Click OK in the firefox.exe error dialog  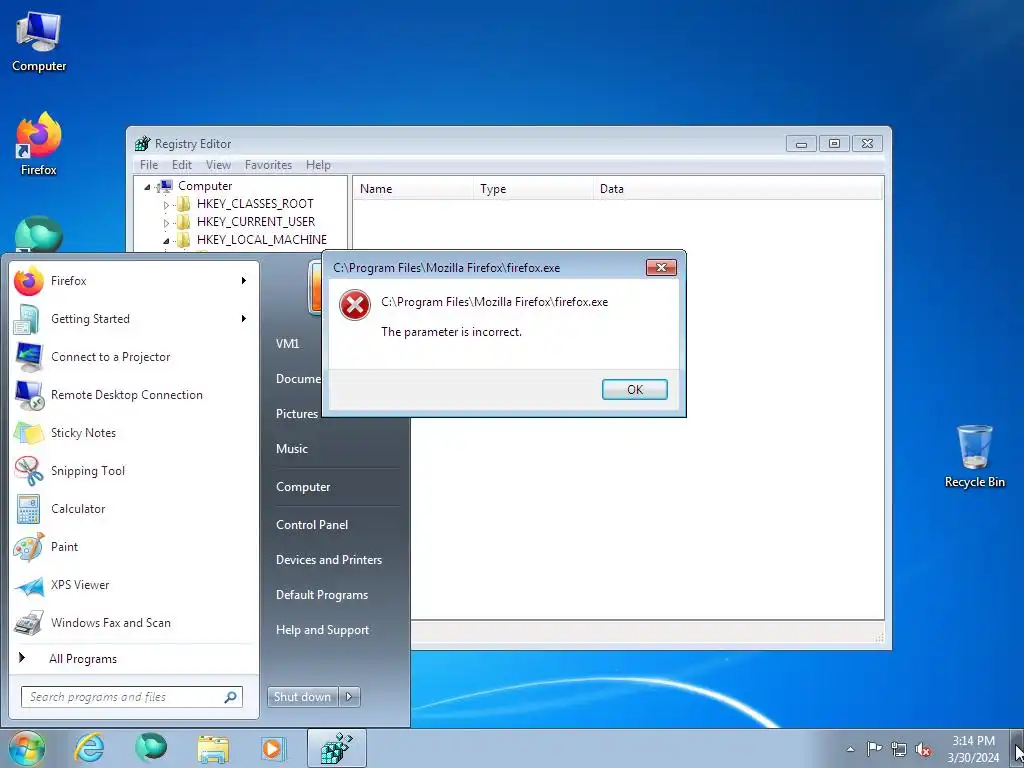pyautogui.click(x=634, y=389)
